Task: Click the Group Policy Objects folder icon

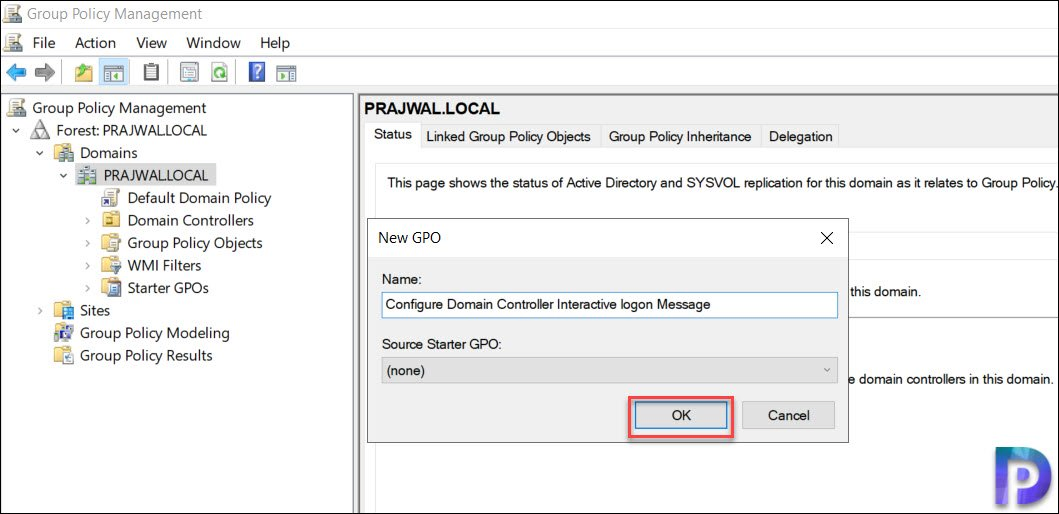Action: 111,243
